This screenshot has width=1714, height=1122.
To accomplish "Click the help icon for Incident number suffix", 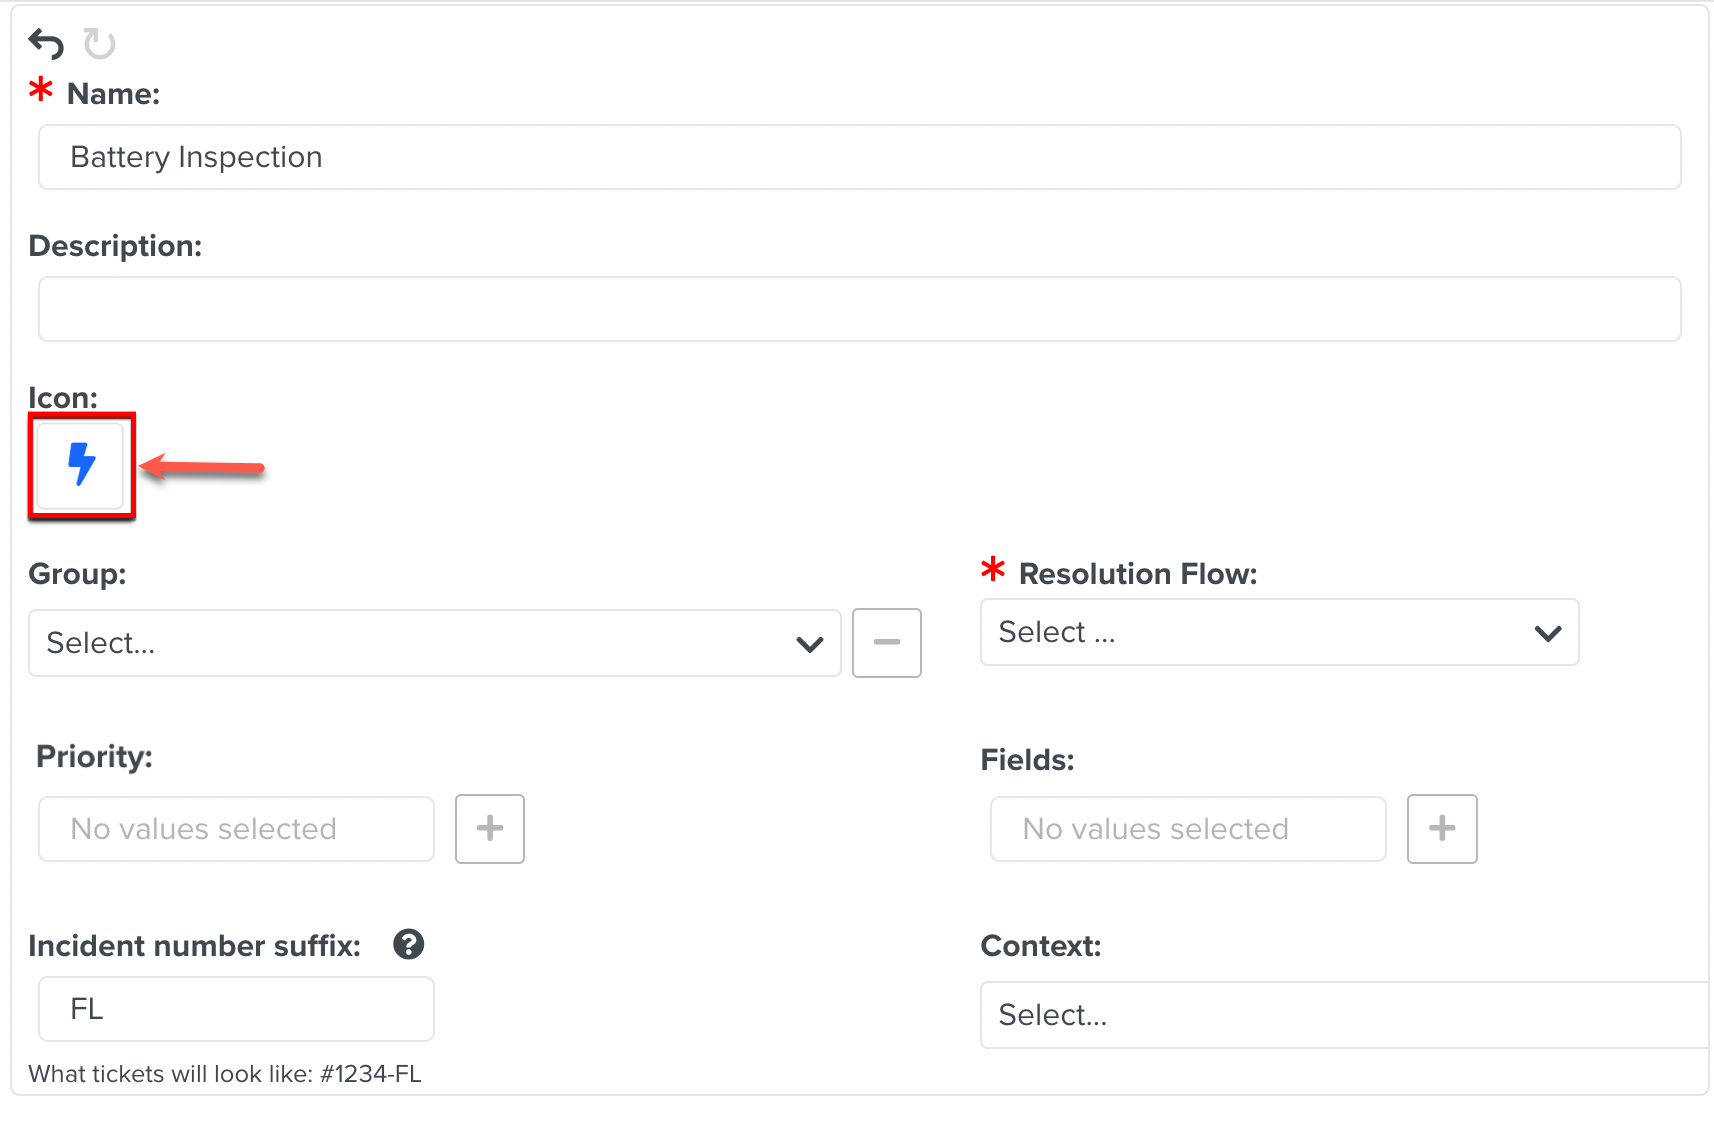I will pos(408,944).
